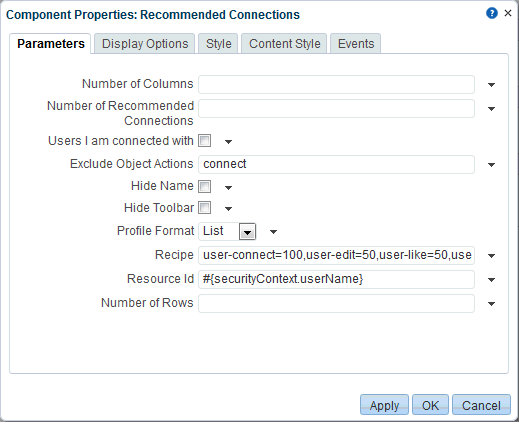Click the Resource Id input field
519x434 pixels.
coord(336,279)
